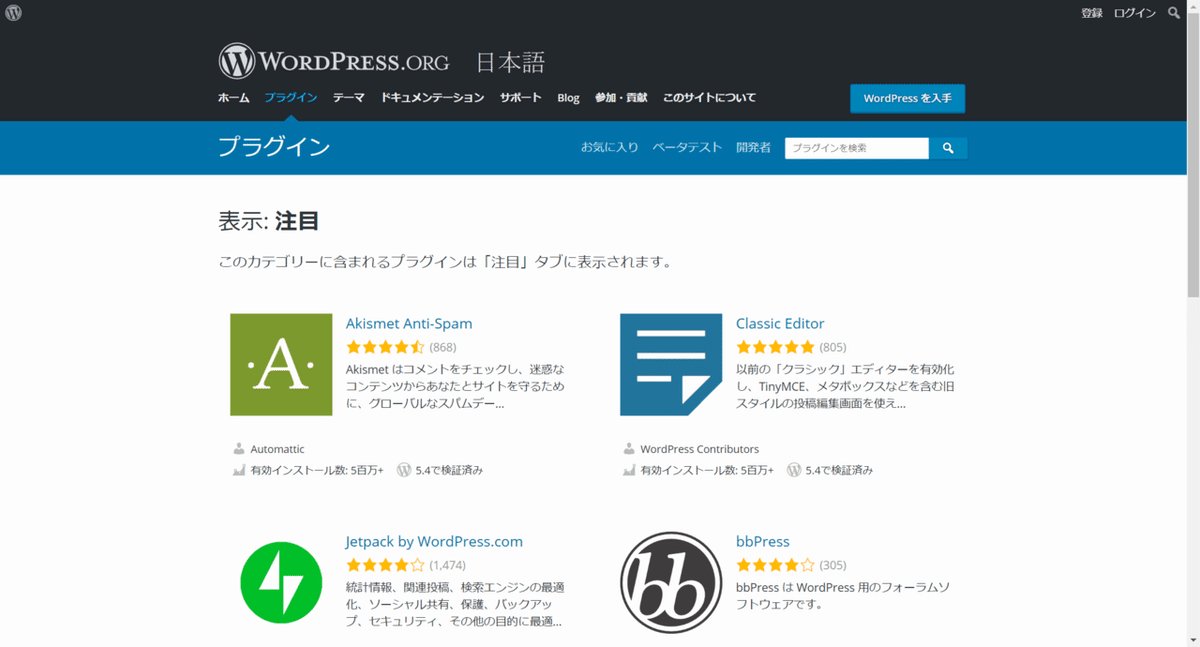
Task: Click Classic Editor's (805) review count
Action: coord(833,347)
